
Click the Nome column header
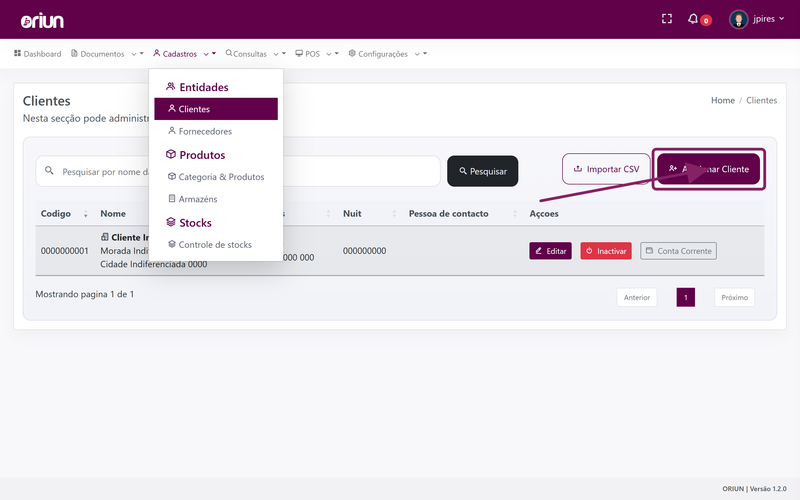113,214
